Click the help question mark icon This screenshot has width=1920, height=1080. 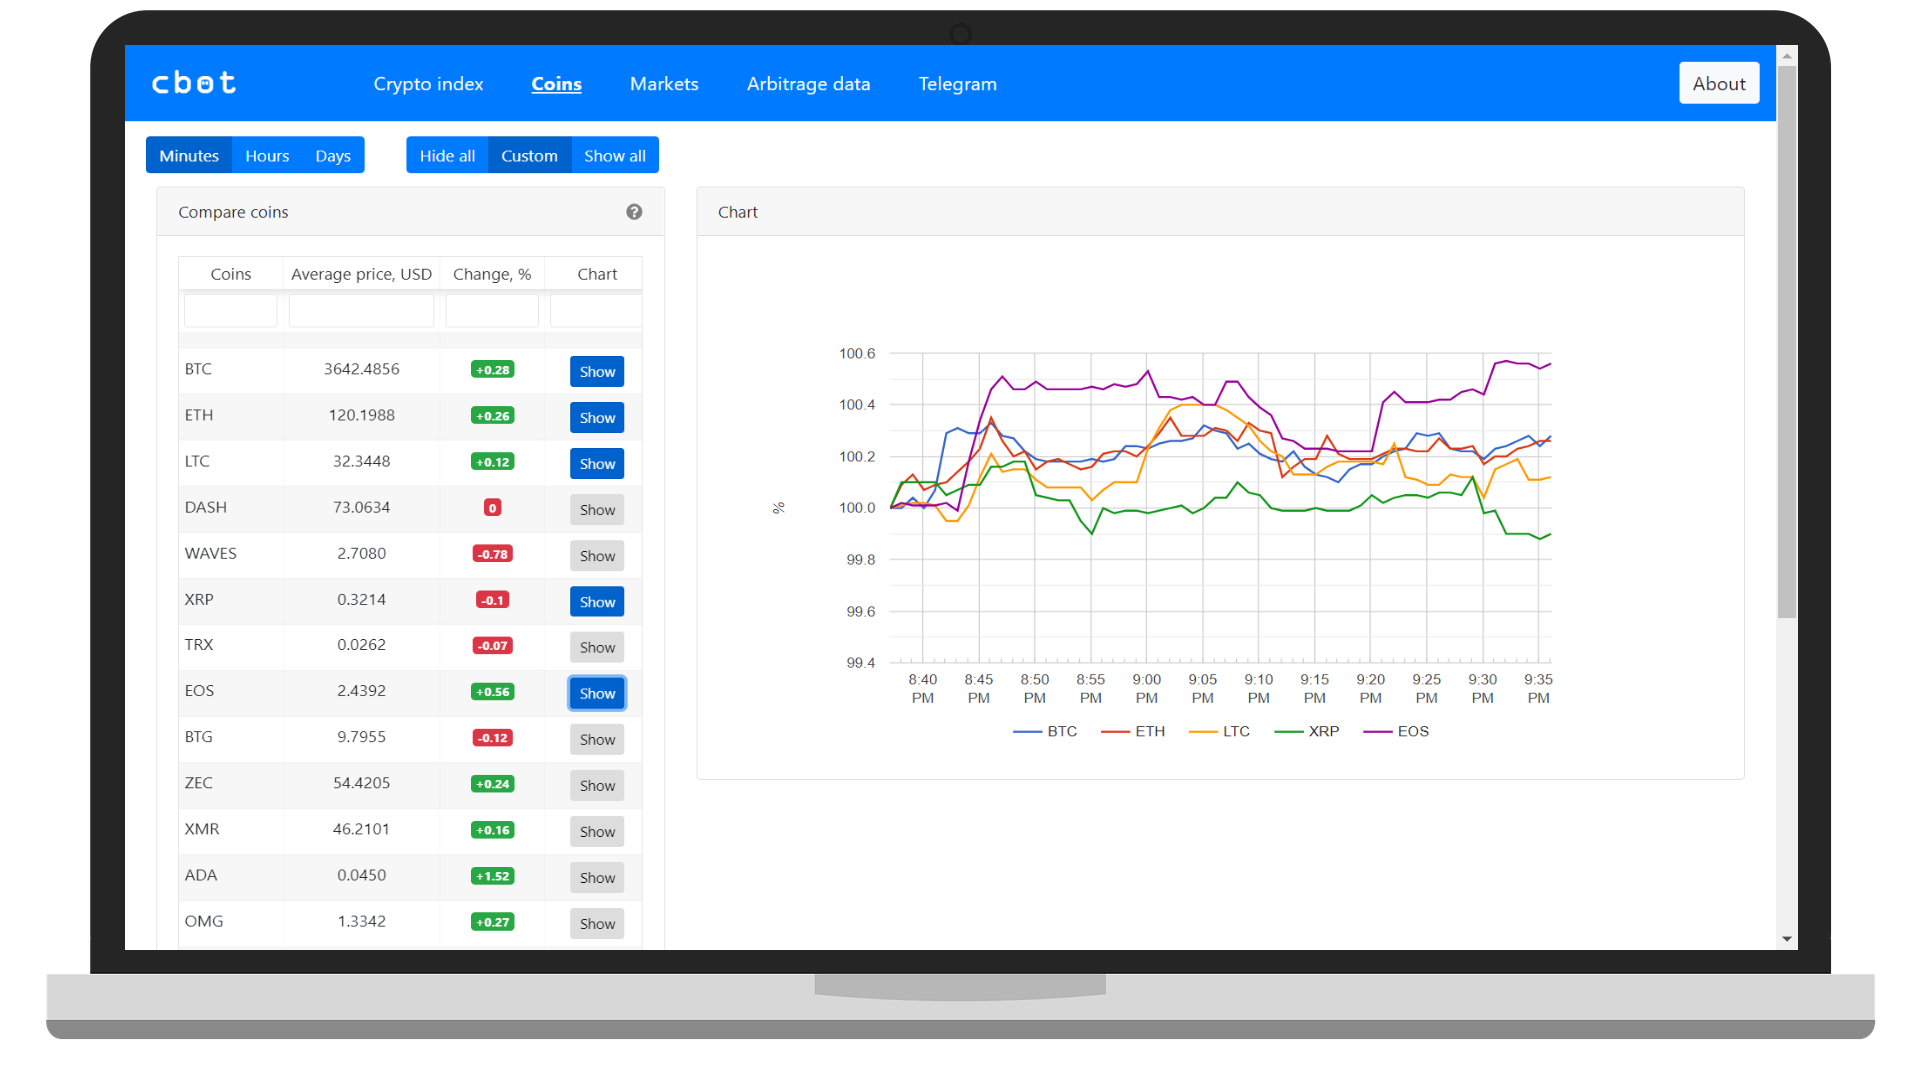[x=634, y=212]
